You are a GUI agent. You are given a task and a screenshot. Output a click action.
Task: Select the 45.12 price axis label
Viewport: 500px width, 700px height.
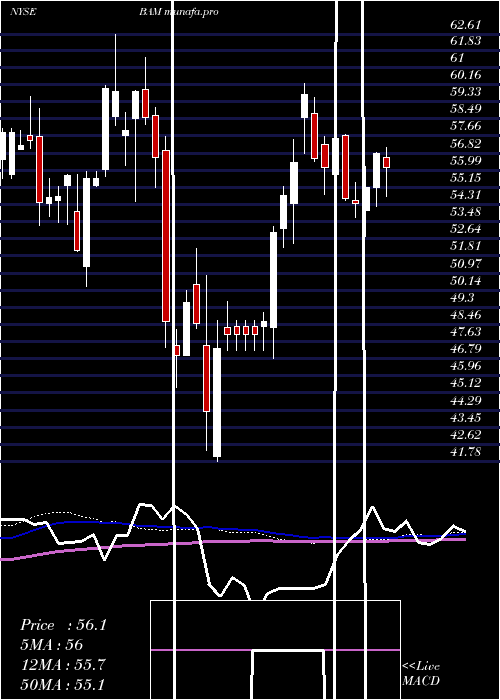466,383
